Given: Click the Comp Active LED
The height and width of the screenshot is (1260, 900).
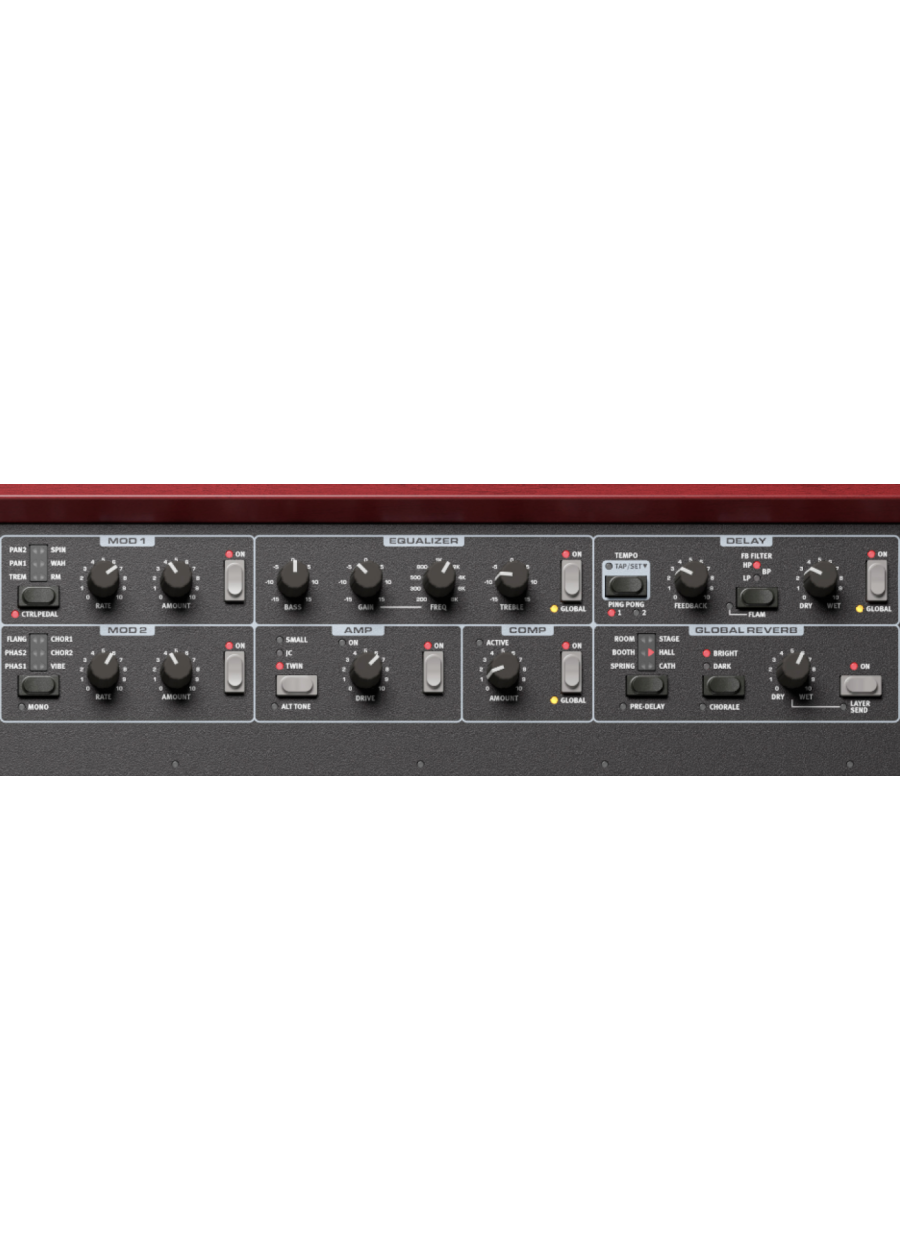Looking at the screenshot, I should coord(479,643).
